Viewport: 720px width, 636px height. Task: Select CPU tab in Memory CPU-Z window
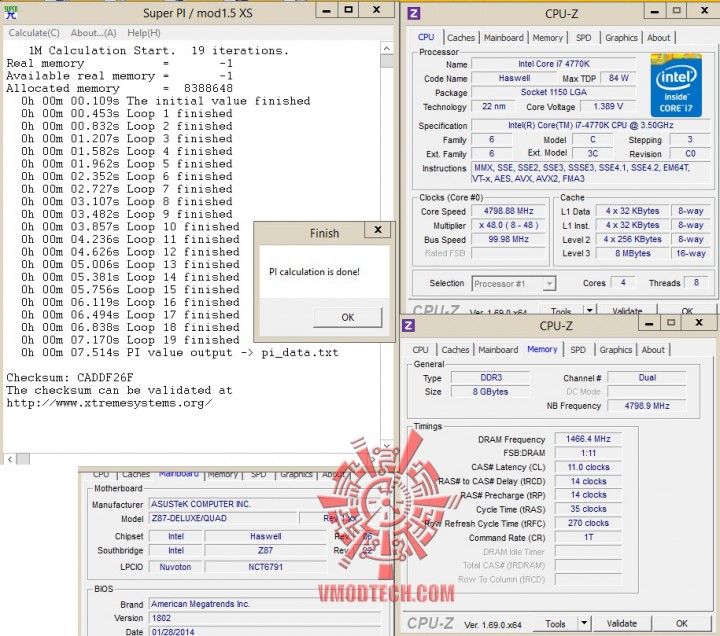click(420, 350)
